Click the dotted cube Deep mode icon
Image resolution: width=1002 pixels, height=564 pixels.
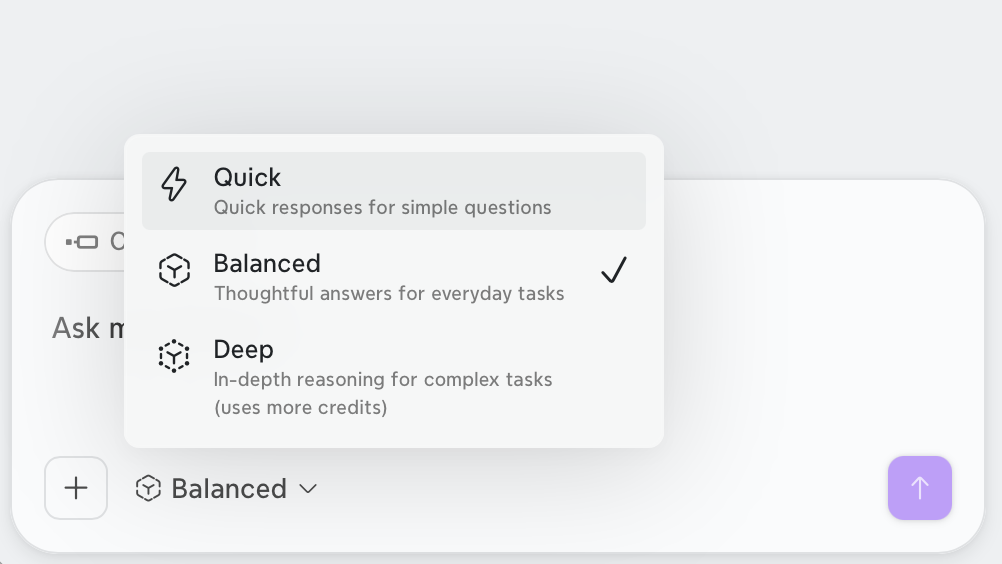174,356
